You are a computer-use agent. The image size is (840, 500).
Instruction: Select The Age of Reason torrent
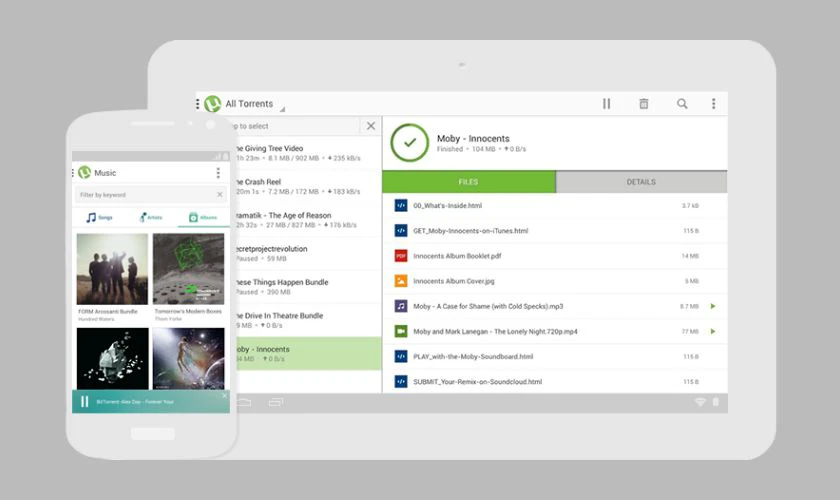[309, 220]
